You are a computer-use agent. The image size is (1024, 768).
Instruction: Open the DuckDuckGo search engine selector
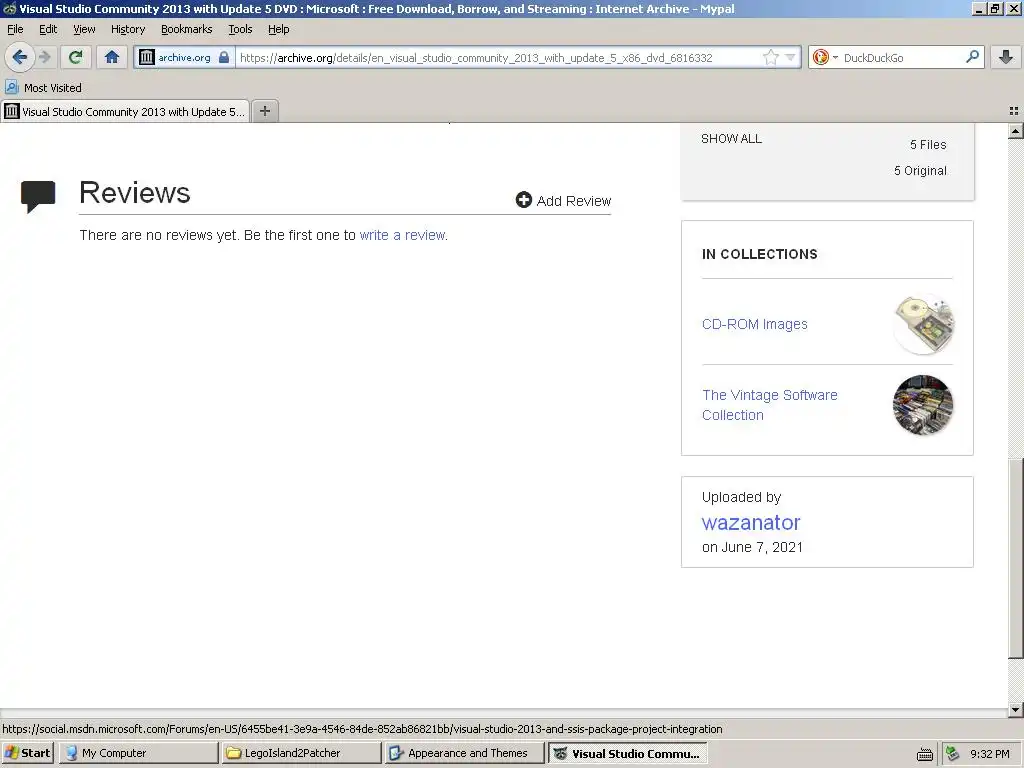(x=824, y=57)
